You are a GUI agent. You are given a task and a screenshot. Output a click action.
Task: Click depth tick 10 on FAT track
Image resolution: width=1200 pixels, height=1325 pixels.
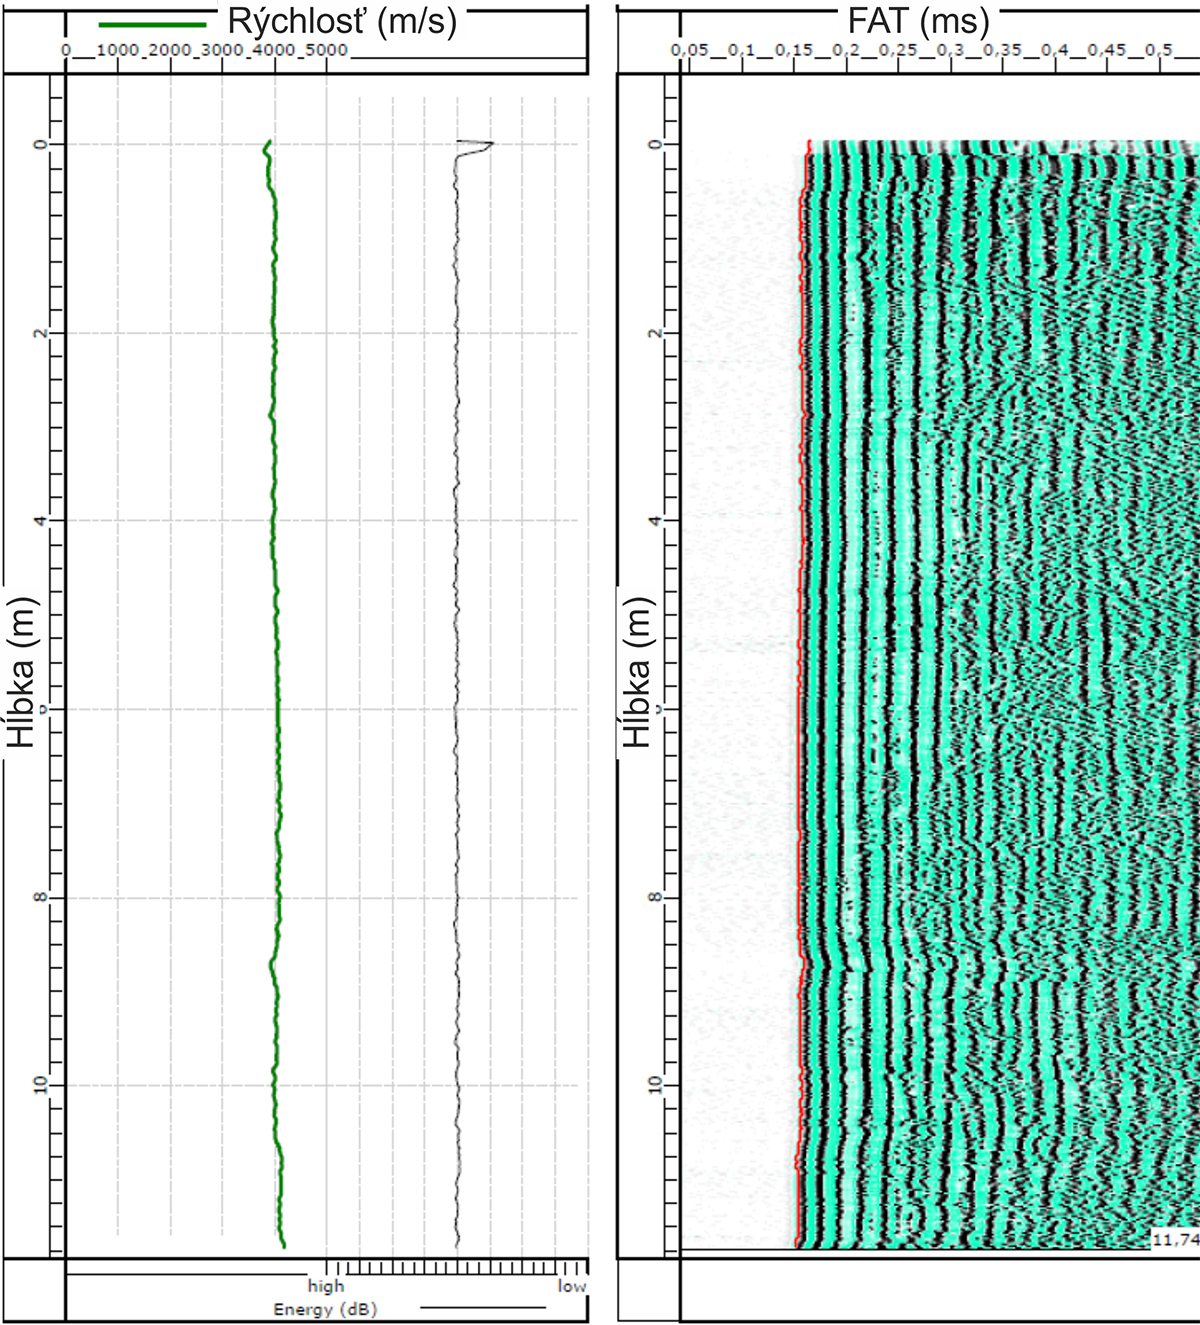click(656, 1086)
